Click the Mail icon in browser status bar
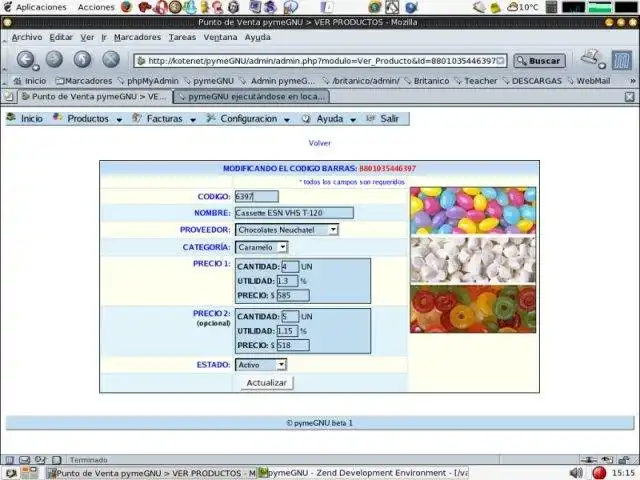This screenshot has height=480, width=640. [x=25, y=460]
